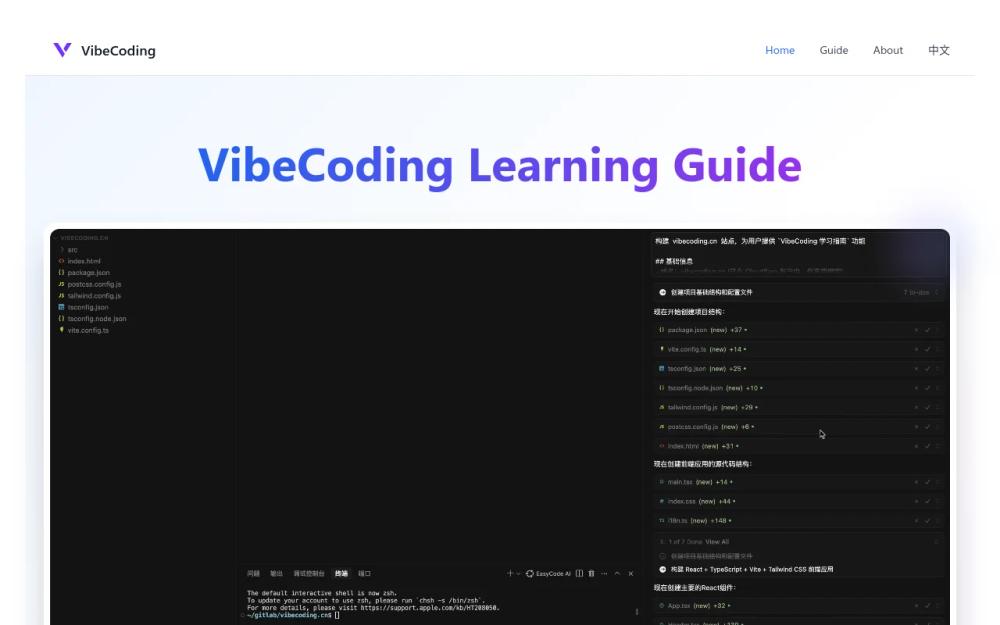Open the Home navigation link
This screenshot has height=625, width=1000.
click(x=779, y=50)
